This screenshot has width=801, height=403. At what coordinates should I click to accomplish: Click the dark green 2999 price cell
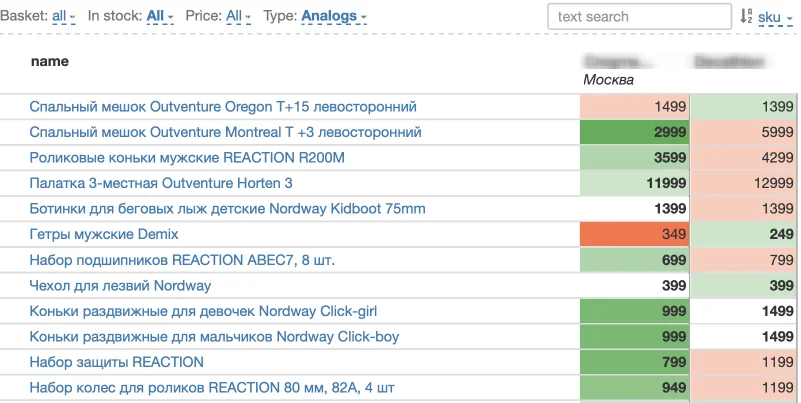pyautogui.click(x=634, y=132)
